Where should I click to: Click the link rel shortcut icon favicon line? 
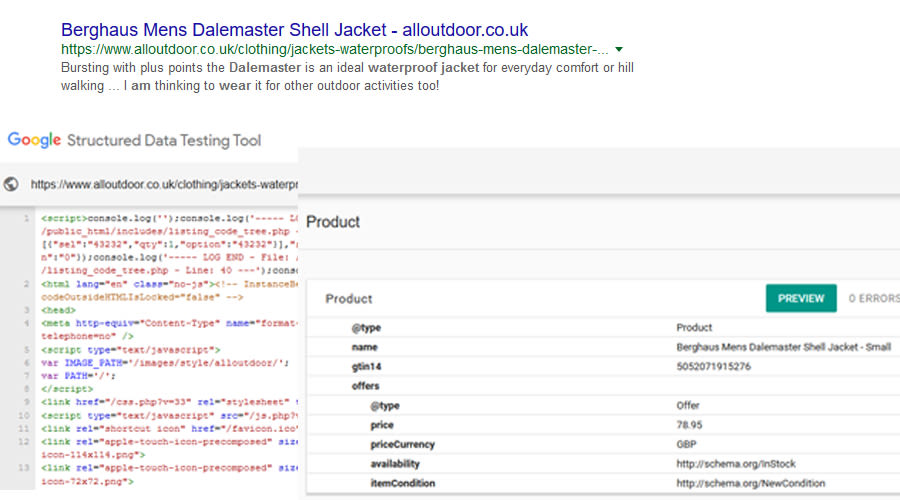[169, 429]
